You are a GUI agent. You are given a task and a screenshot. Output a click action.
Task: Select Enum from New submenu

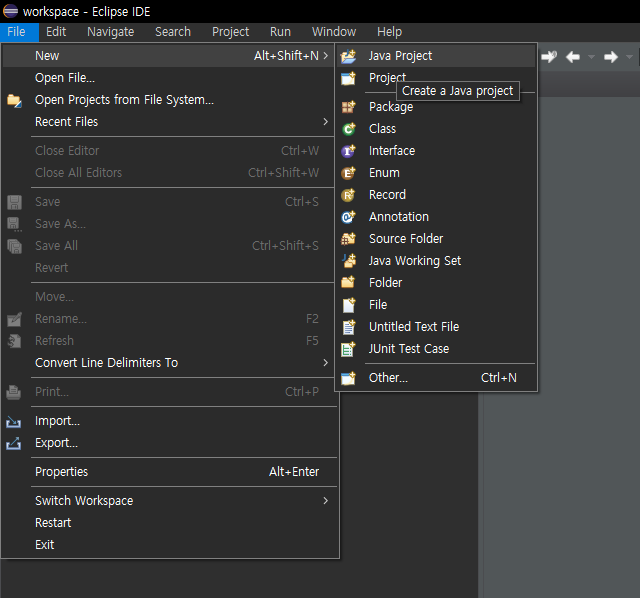coord(436,173)
